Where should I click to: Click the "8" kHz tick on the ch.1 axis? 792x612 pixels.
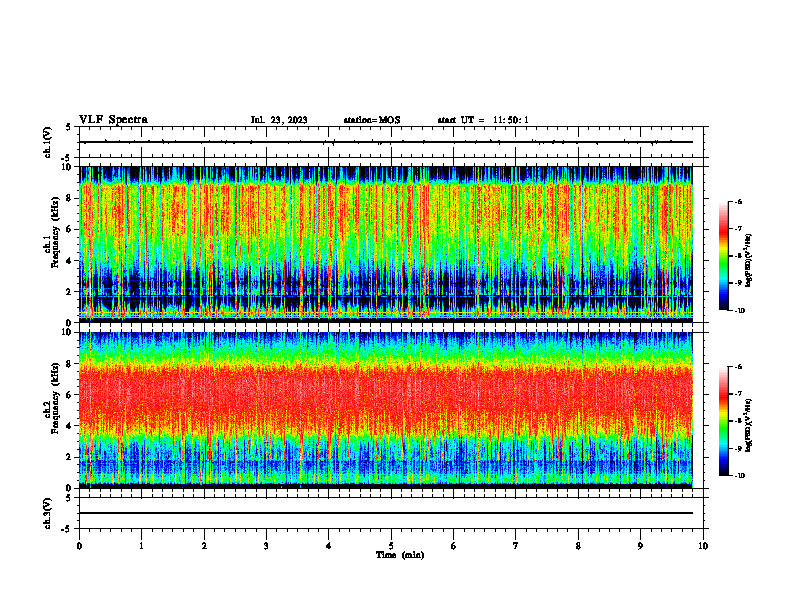click(71, 198)
